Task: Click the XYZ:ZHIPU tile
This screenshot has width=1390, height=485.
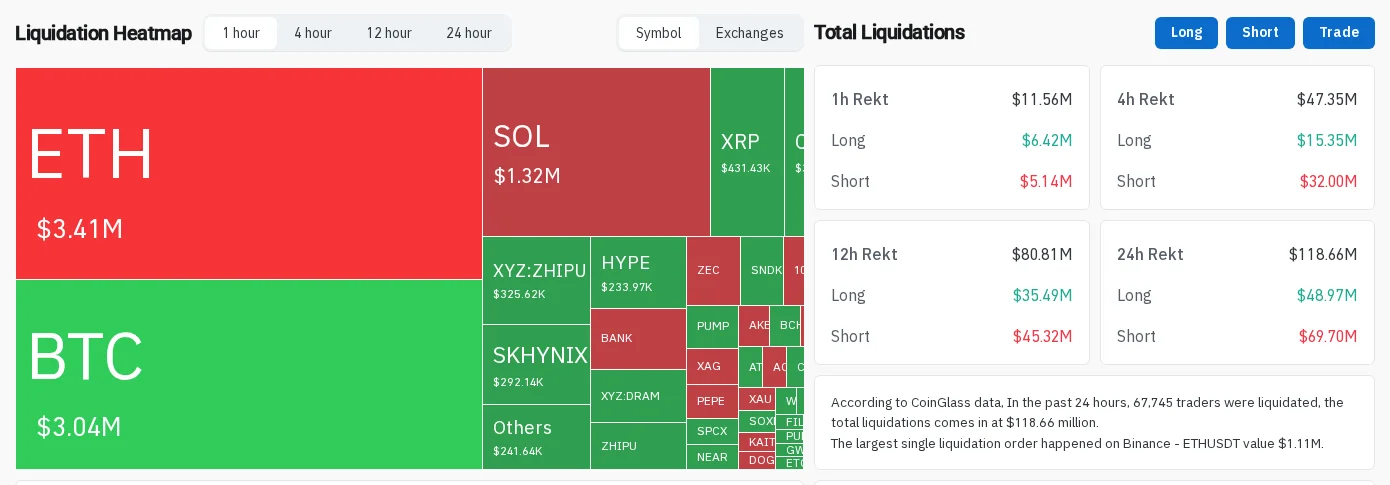Action: (536, 281)
